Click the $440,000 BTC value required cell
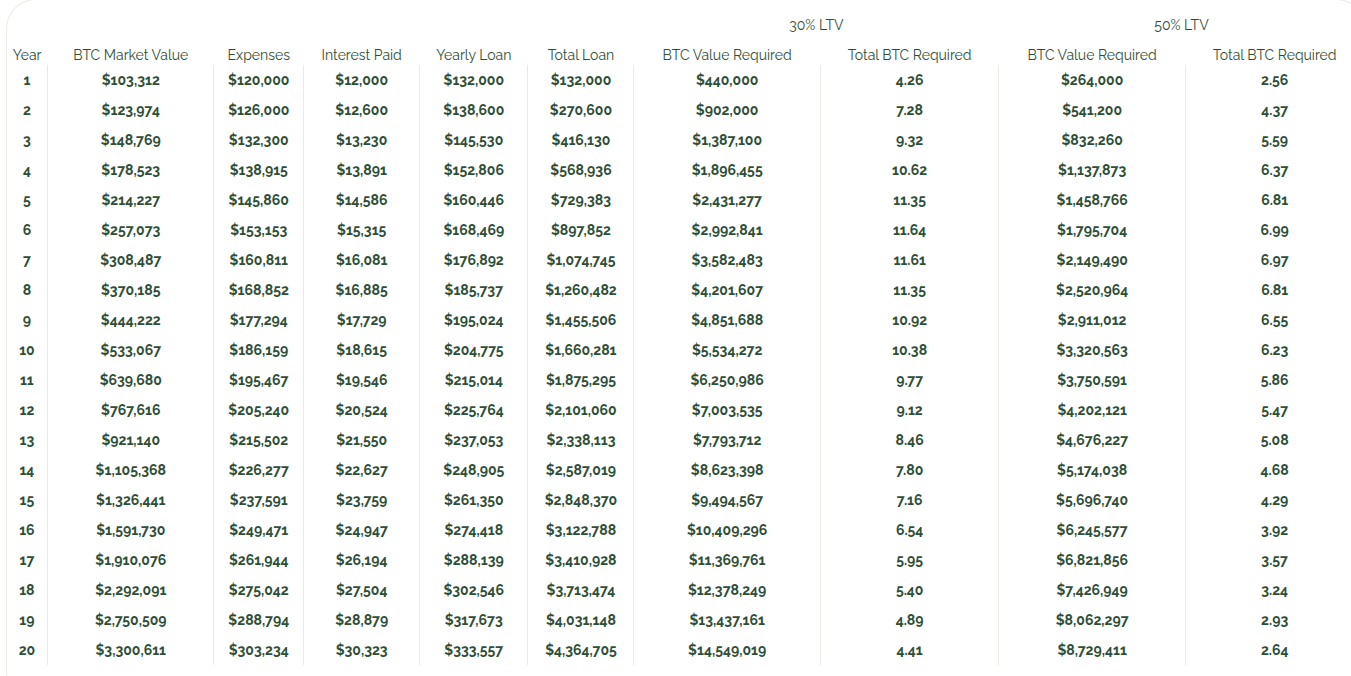Viewport: 1351px width, 676px height. [727, 80]
